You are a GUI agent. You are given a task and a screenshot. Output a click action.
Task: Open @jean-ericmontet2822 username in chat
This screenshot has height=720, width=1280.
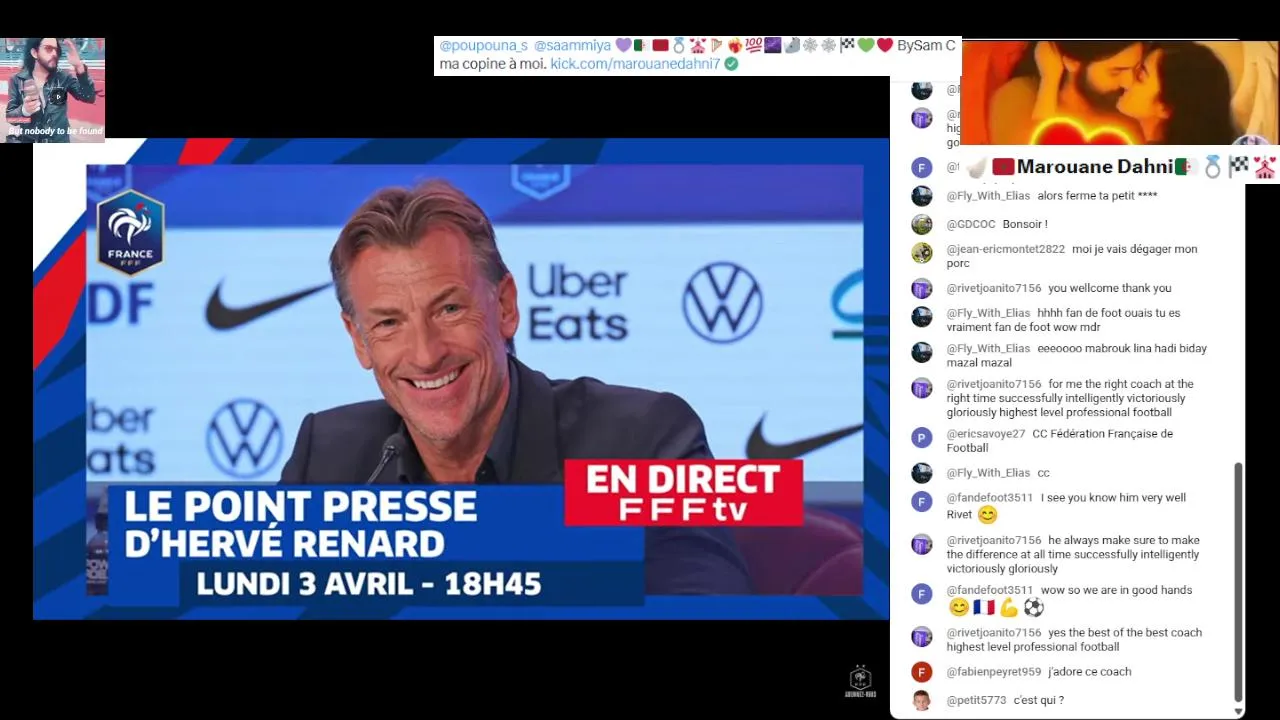(1006, 249)
